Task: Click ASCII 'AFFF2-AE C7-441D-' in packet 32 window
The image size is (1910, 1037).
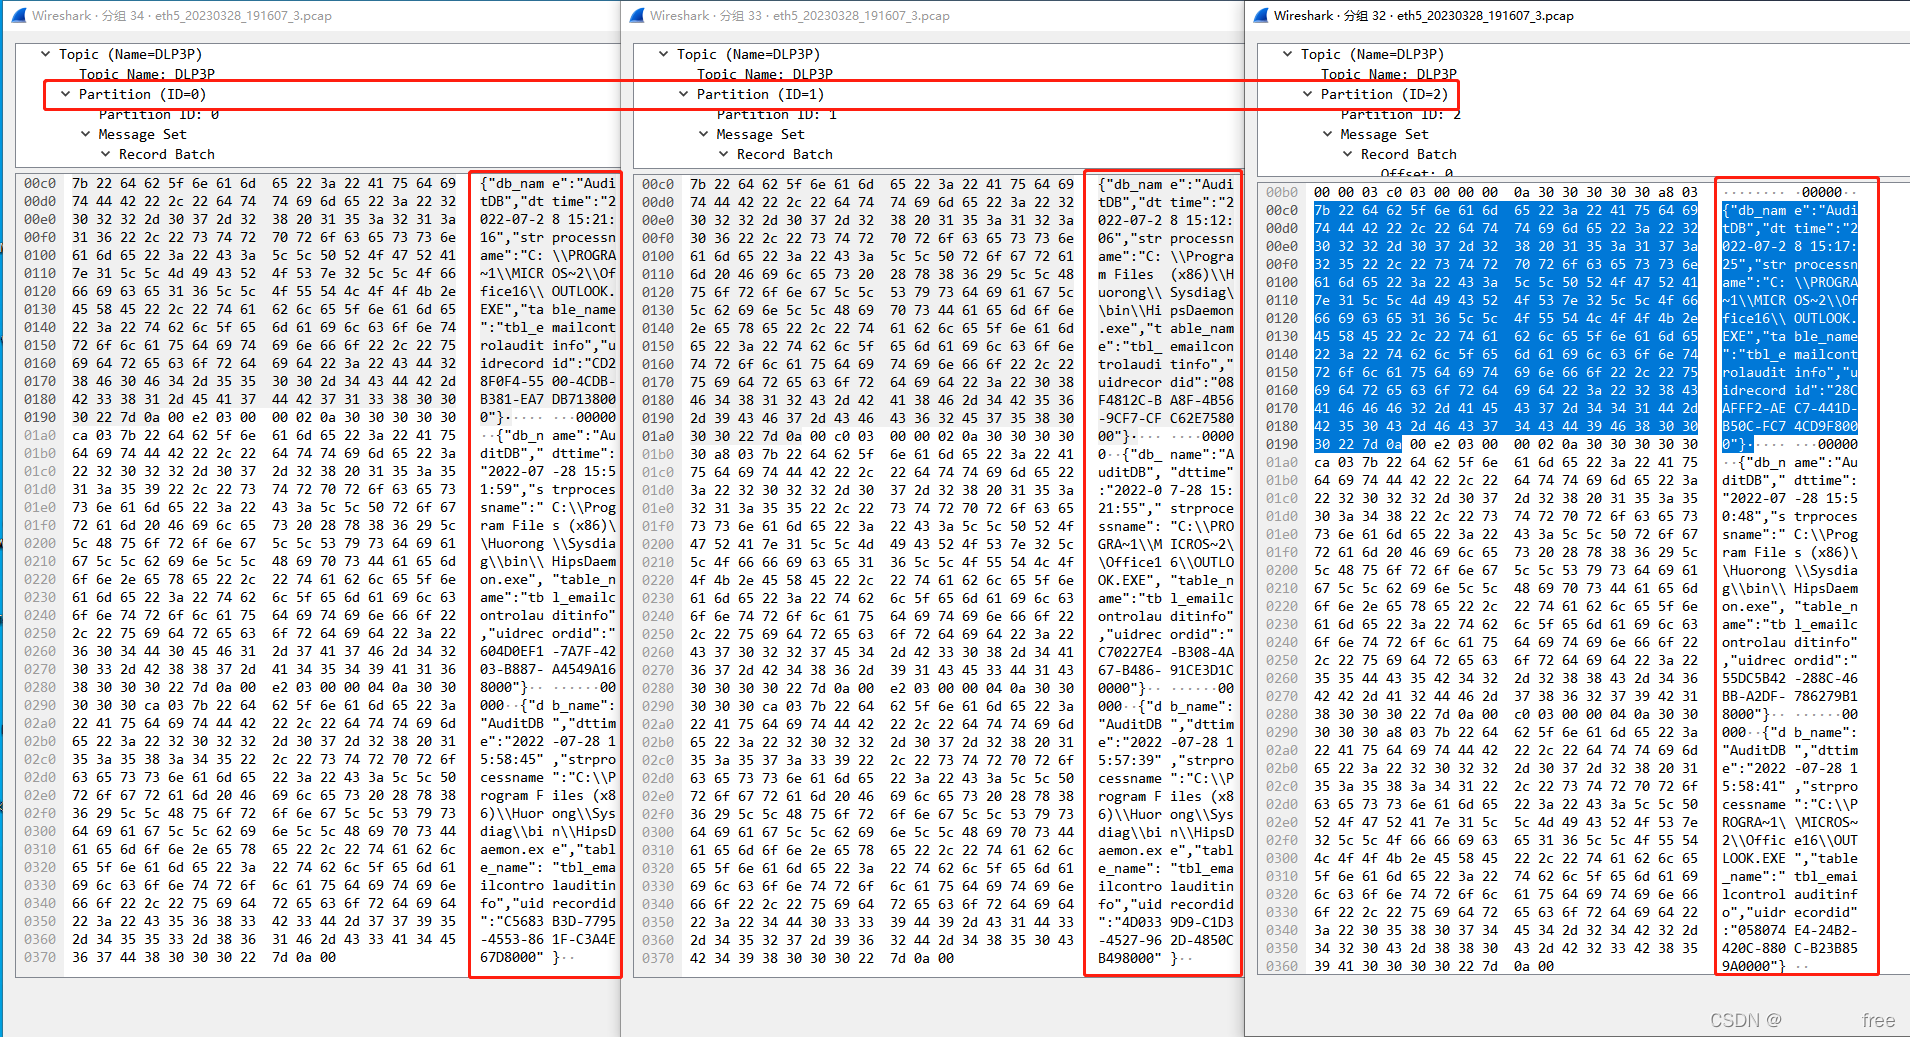Action: (x=1790, y=408)
